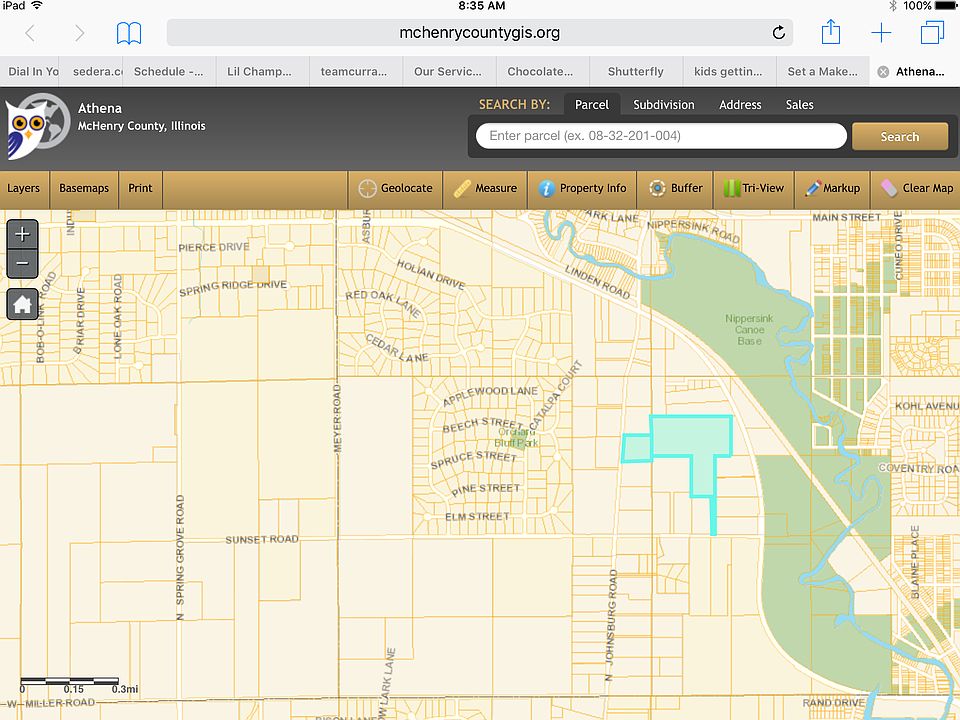This screenshot has width=960, height=720.
Task: Clear the map with eraser tool
Action: click(x=916, y=188)
